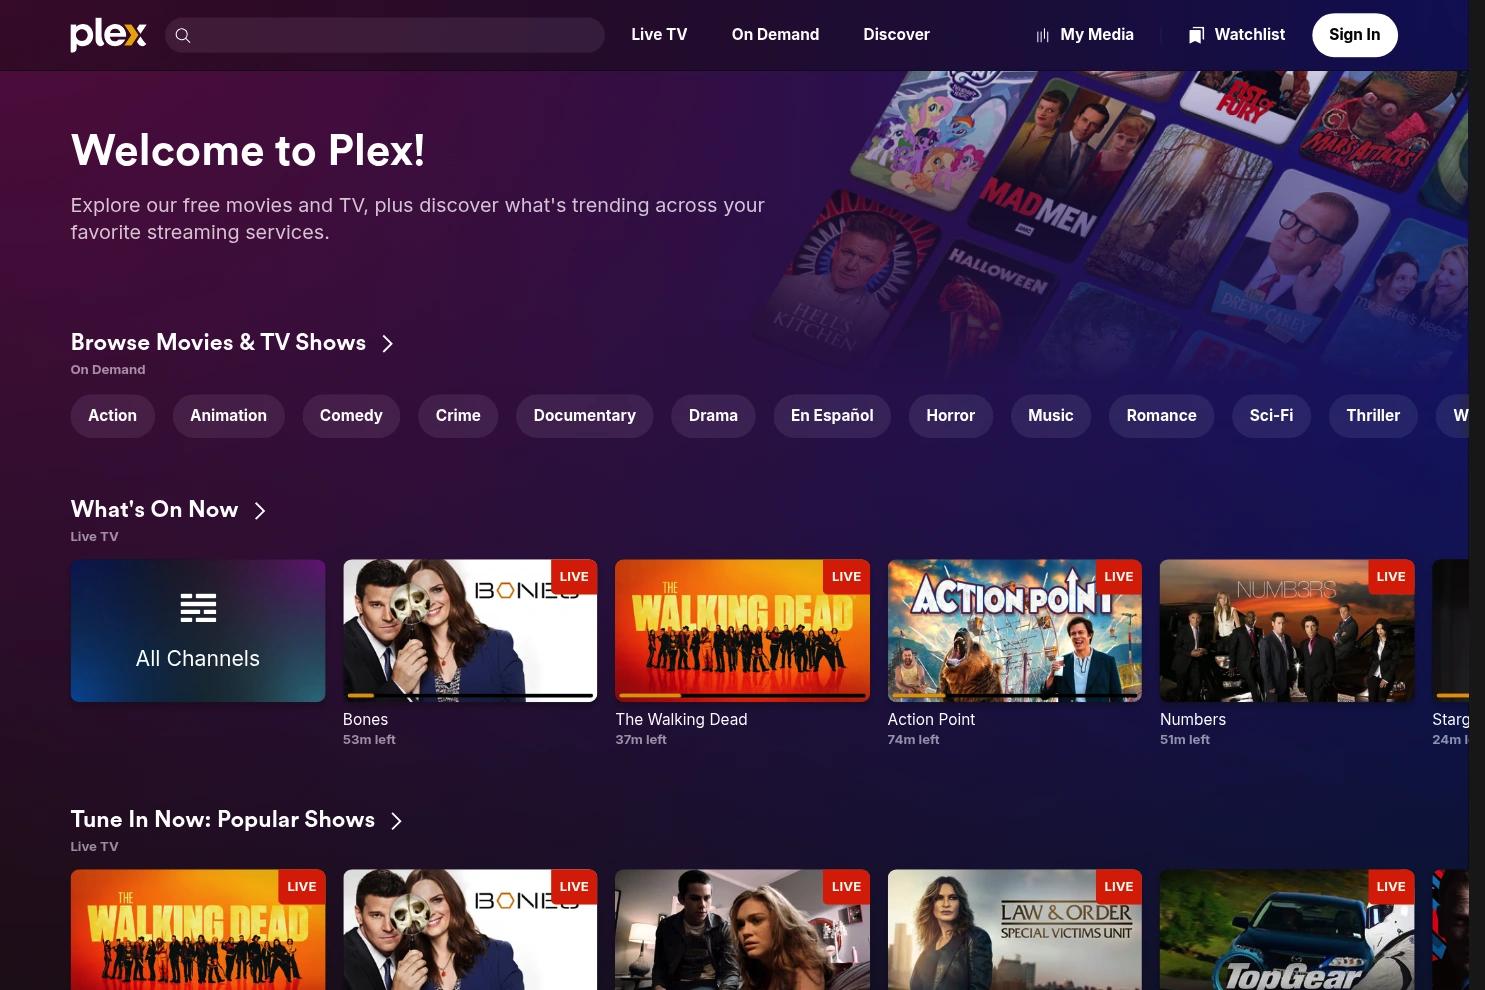Go to the Discover section
Screen dimensions: 1485x990
point(896,34)
